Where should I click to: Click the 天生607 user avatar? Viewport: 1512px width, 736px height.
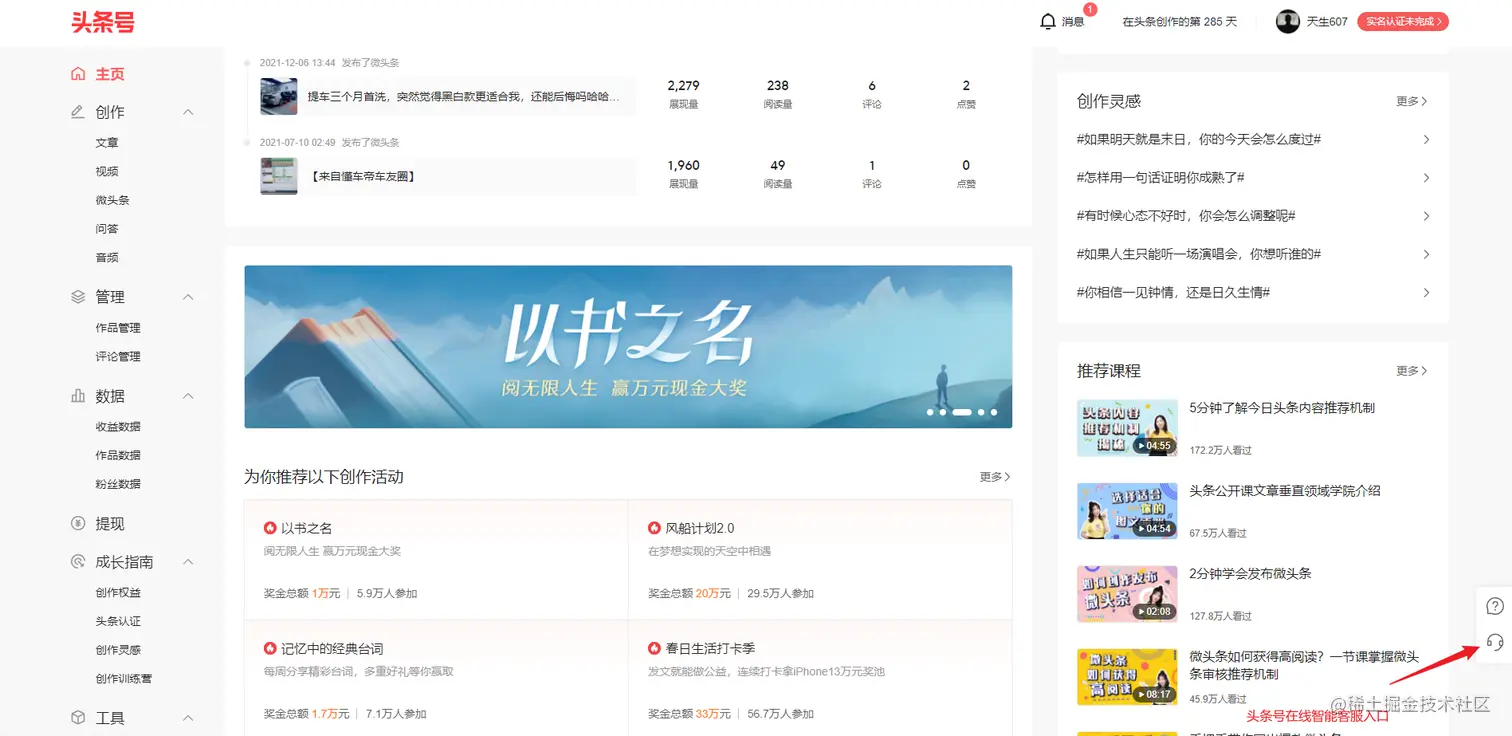tap(1288, 21)
